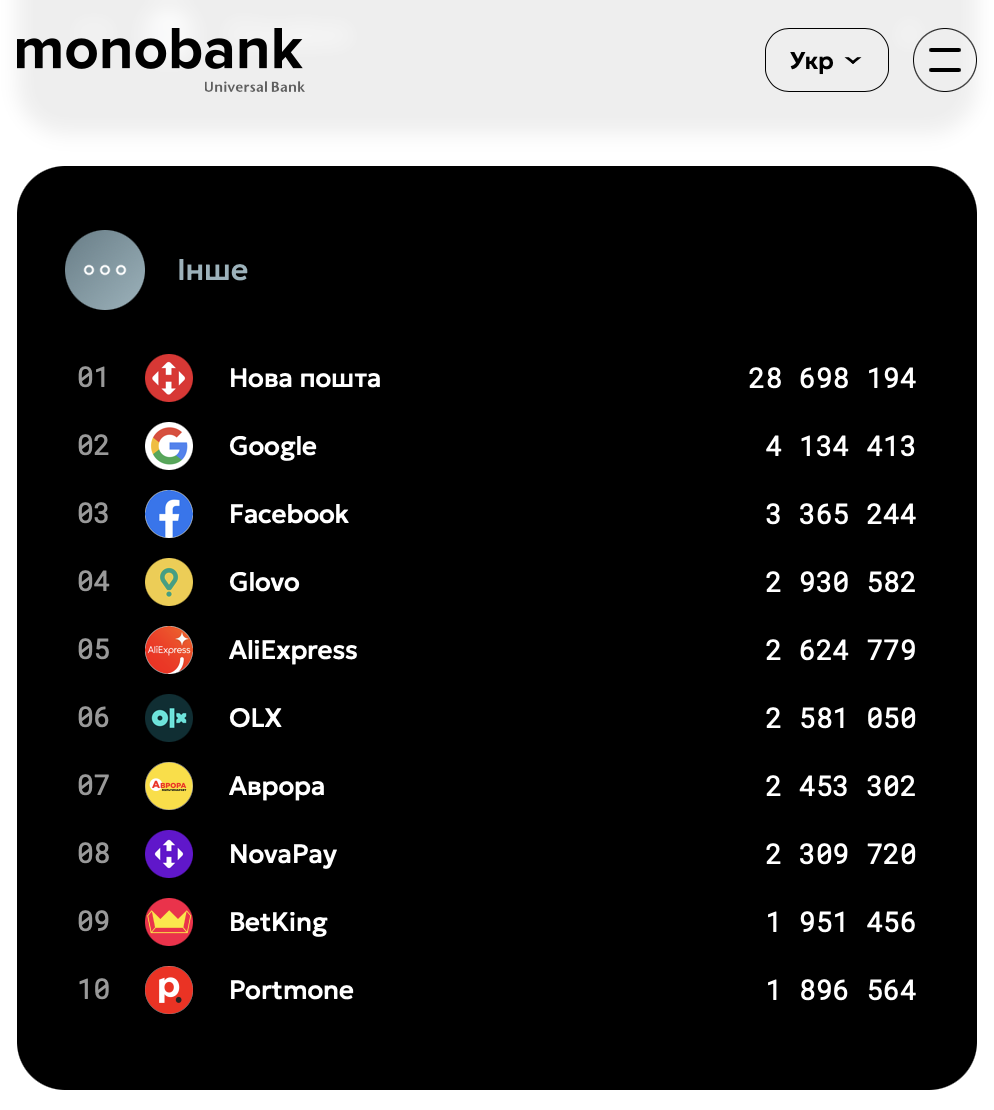Open the hamburger menu button
This screenshot has height=1110, width=994.
944,60
